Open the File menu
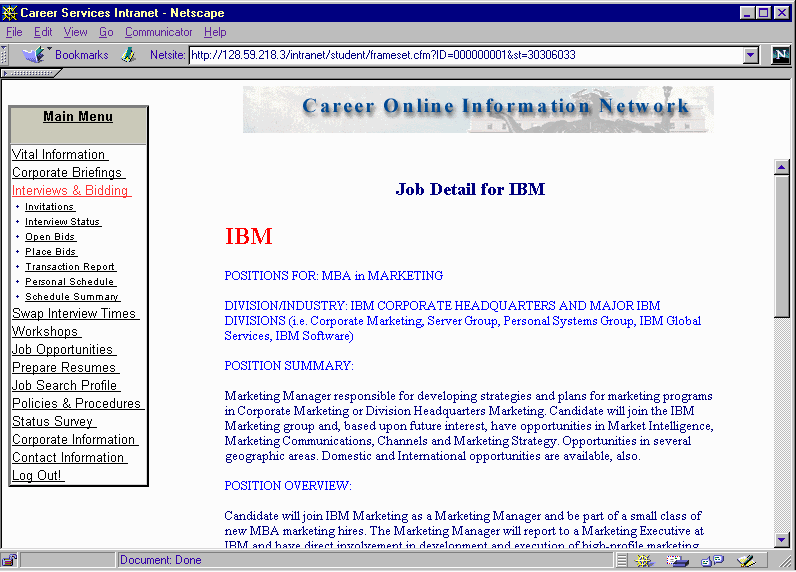796x572 pixels. click(x=14, y=32)
